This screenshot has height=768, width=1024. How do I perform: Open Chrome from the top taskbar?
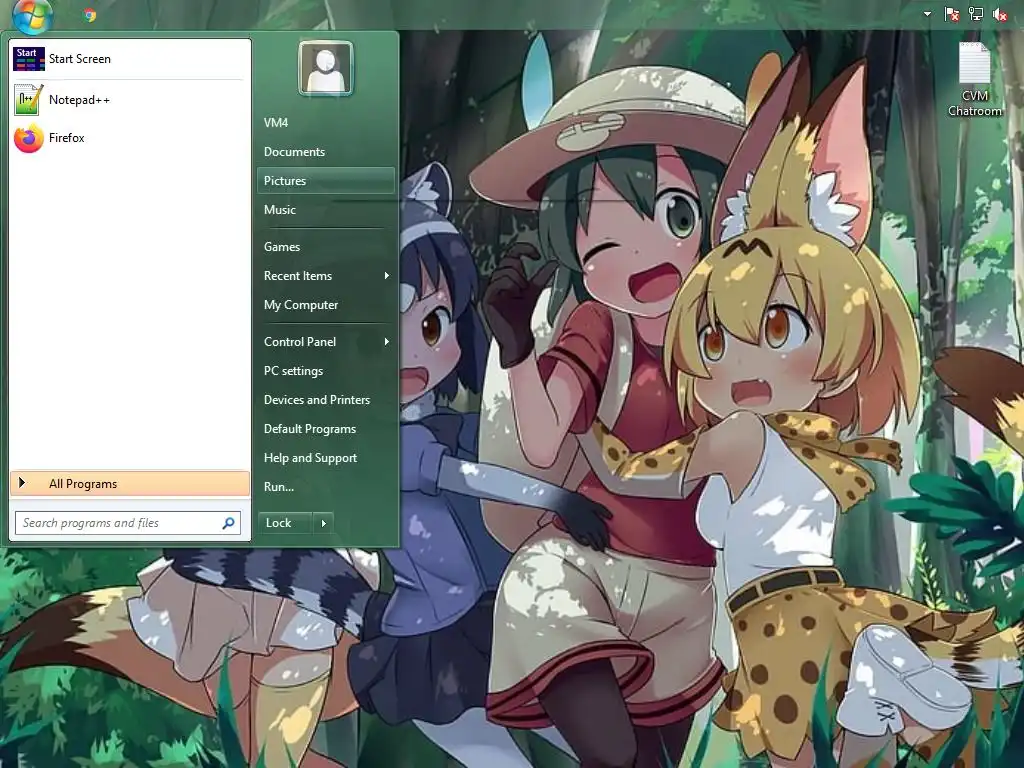point(90,15)
